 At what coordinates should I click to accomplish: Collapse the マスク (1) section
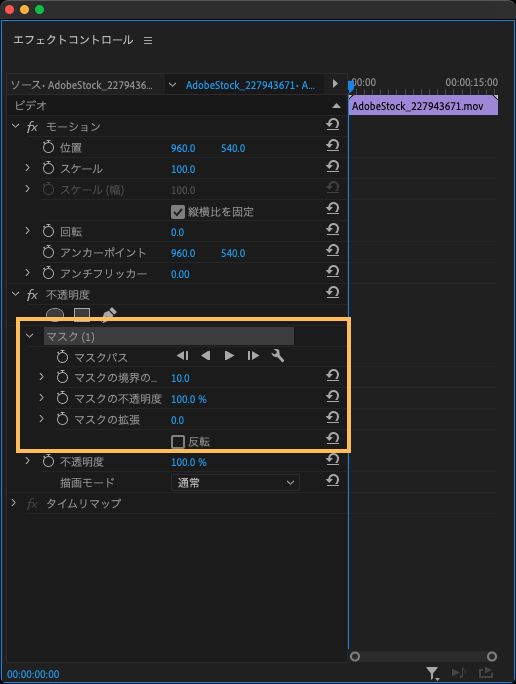[30, 336]
